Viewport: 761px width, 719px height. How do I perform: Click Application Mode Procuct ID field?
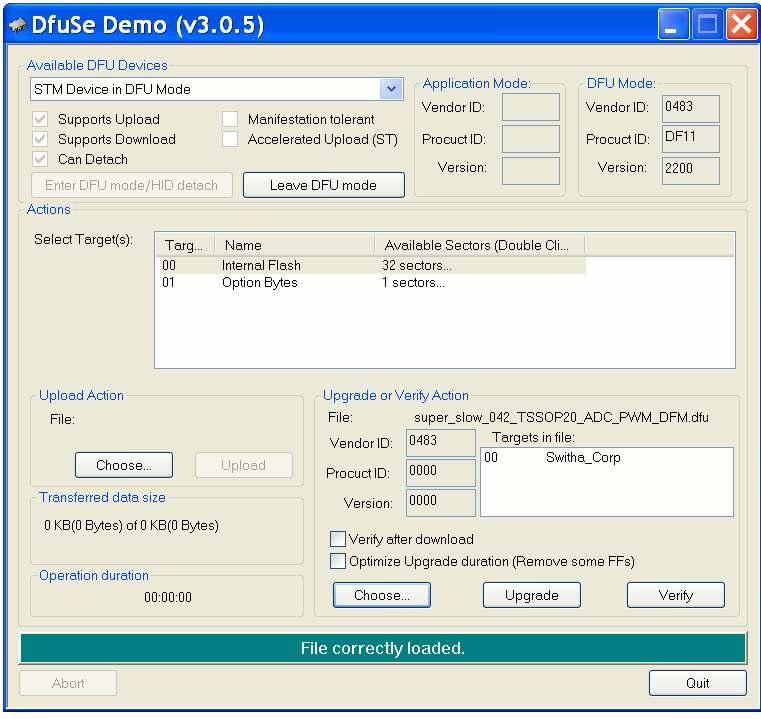[530, 139]
